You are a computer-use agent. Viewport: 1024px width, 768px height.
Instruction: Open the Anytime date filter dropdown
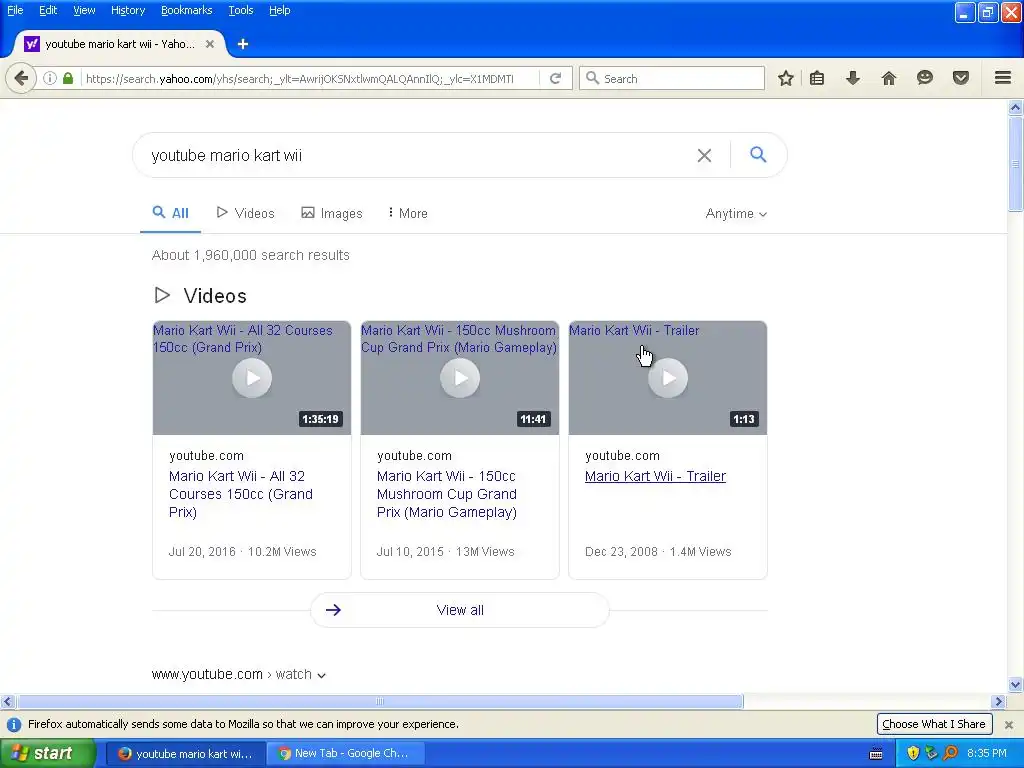pyautogui.click(x=736, y=214)
